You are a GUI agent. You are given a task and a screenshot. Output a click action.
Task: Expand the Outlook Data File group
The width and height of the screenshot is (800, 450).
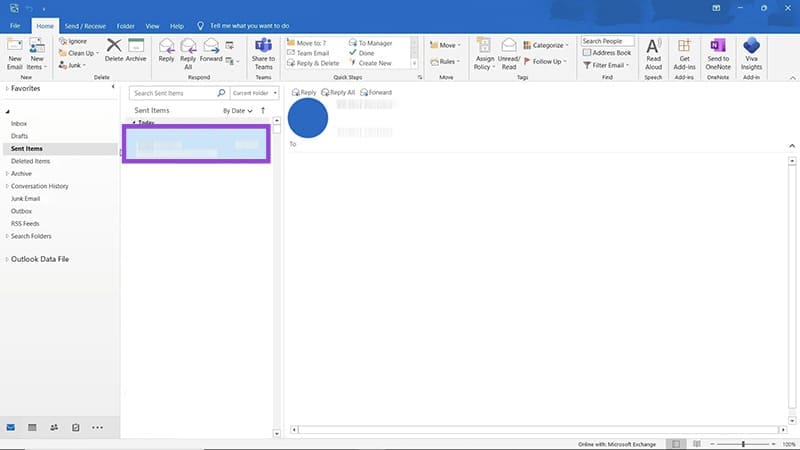point(7,259)
